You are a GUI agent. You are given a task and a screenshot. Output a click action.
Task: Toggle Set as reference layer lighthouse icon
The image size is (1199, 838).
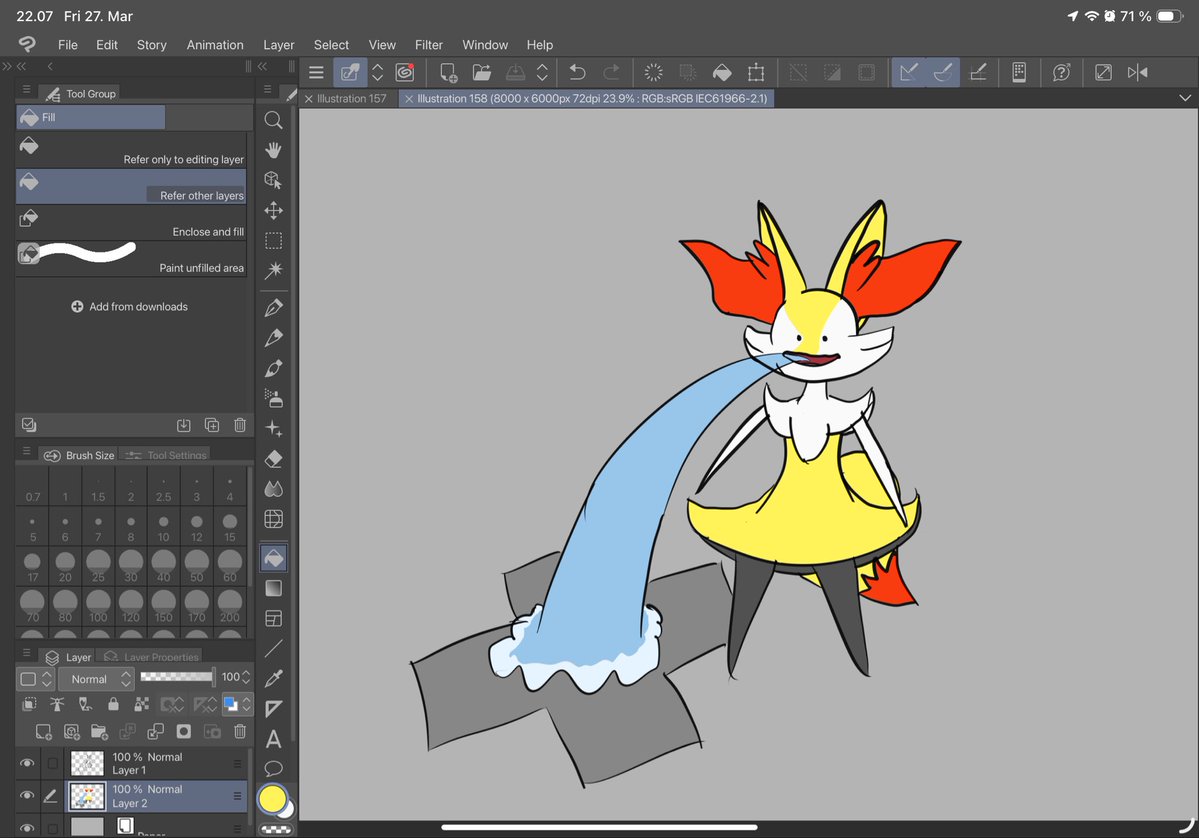pos(57,704)
